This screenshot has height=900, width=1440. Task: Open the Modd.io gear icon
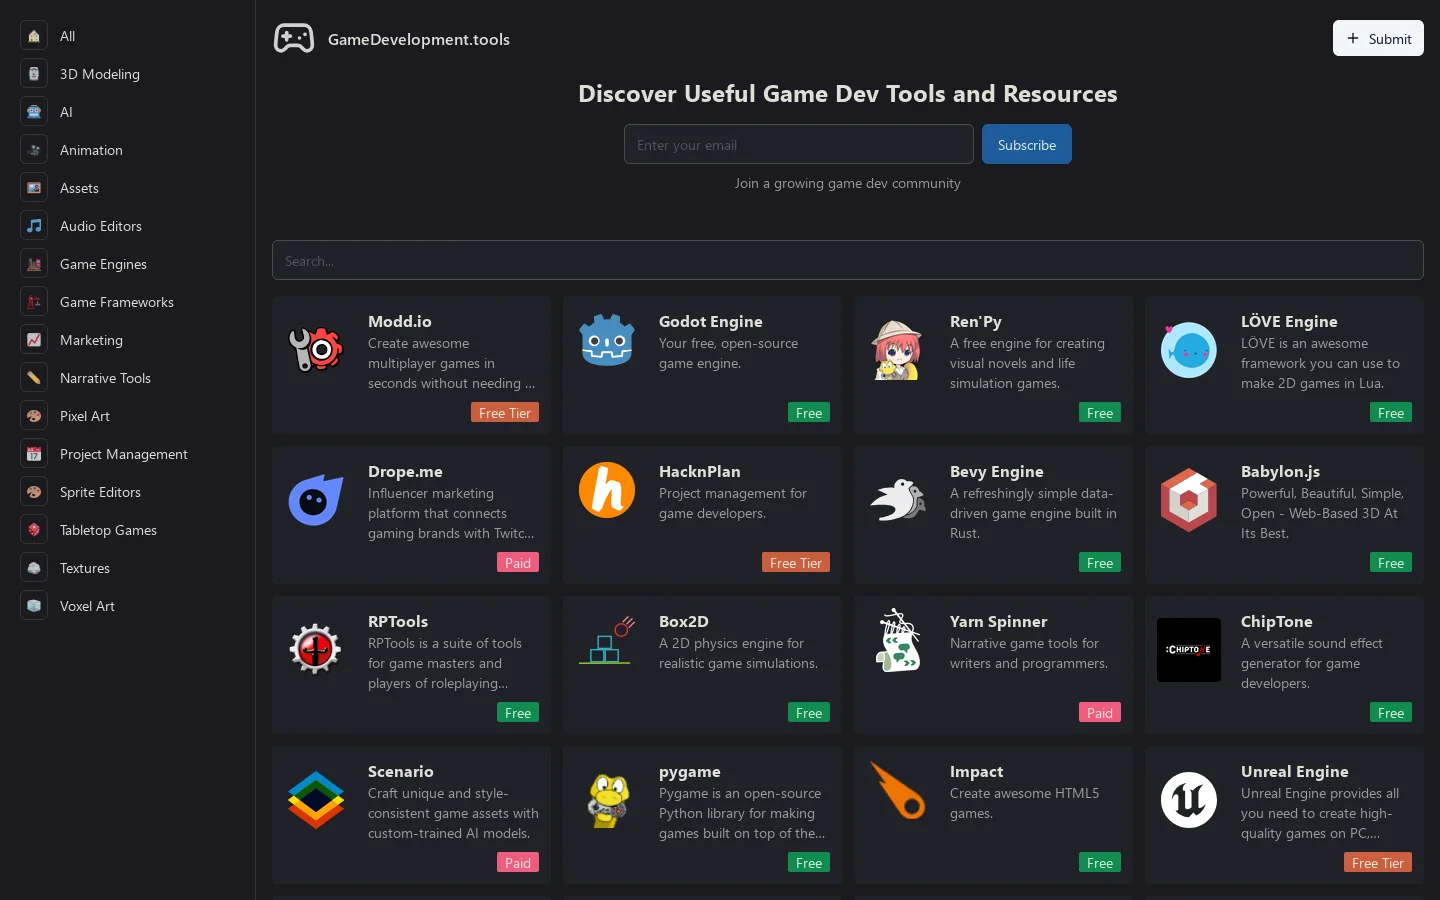click(x=316, y=350)
